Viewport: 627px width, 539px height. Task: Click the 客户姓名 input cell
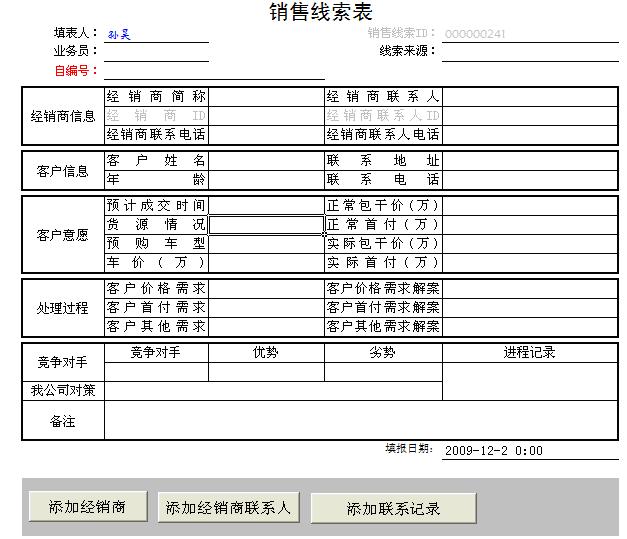coord(265,161)
